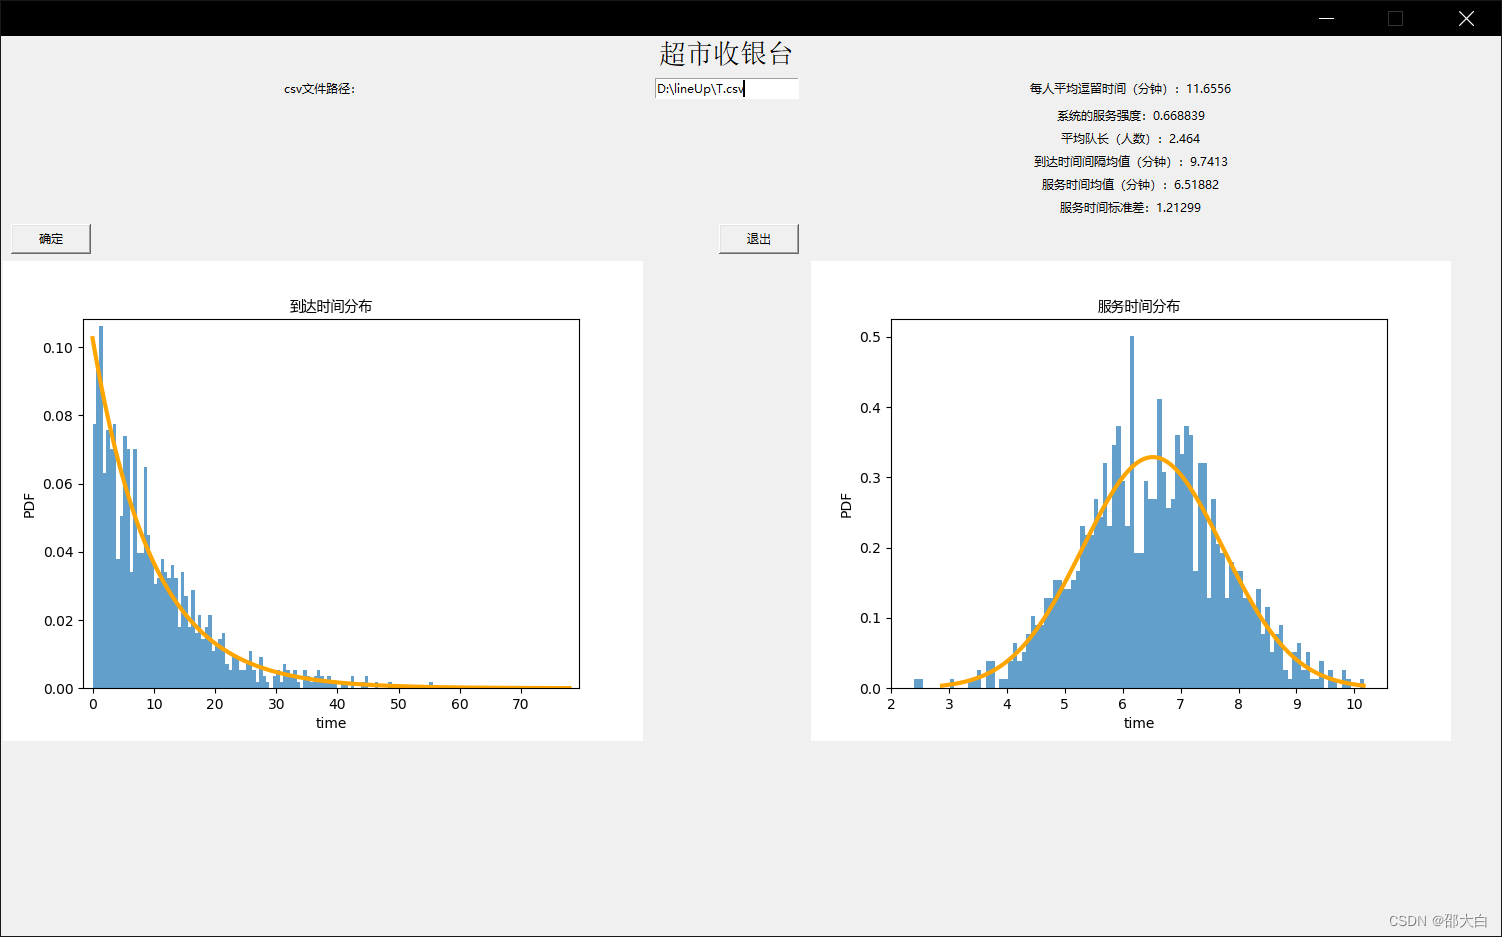Click the time axis label under arrival chart
This screenshot has height=937, width=1502.
(331, 723)
